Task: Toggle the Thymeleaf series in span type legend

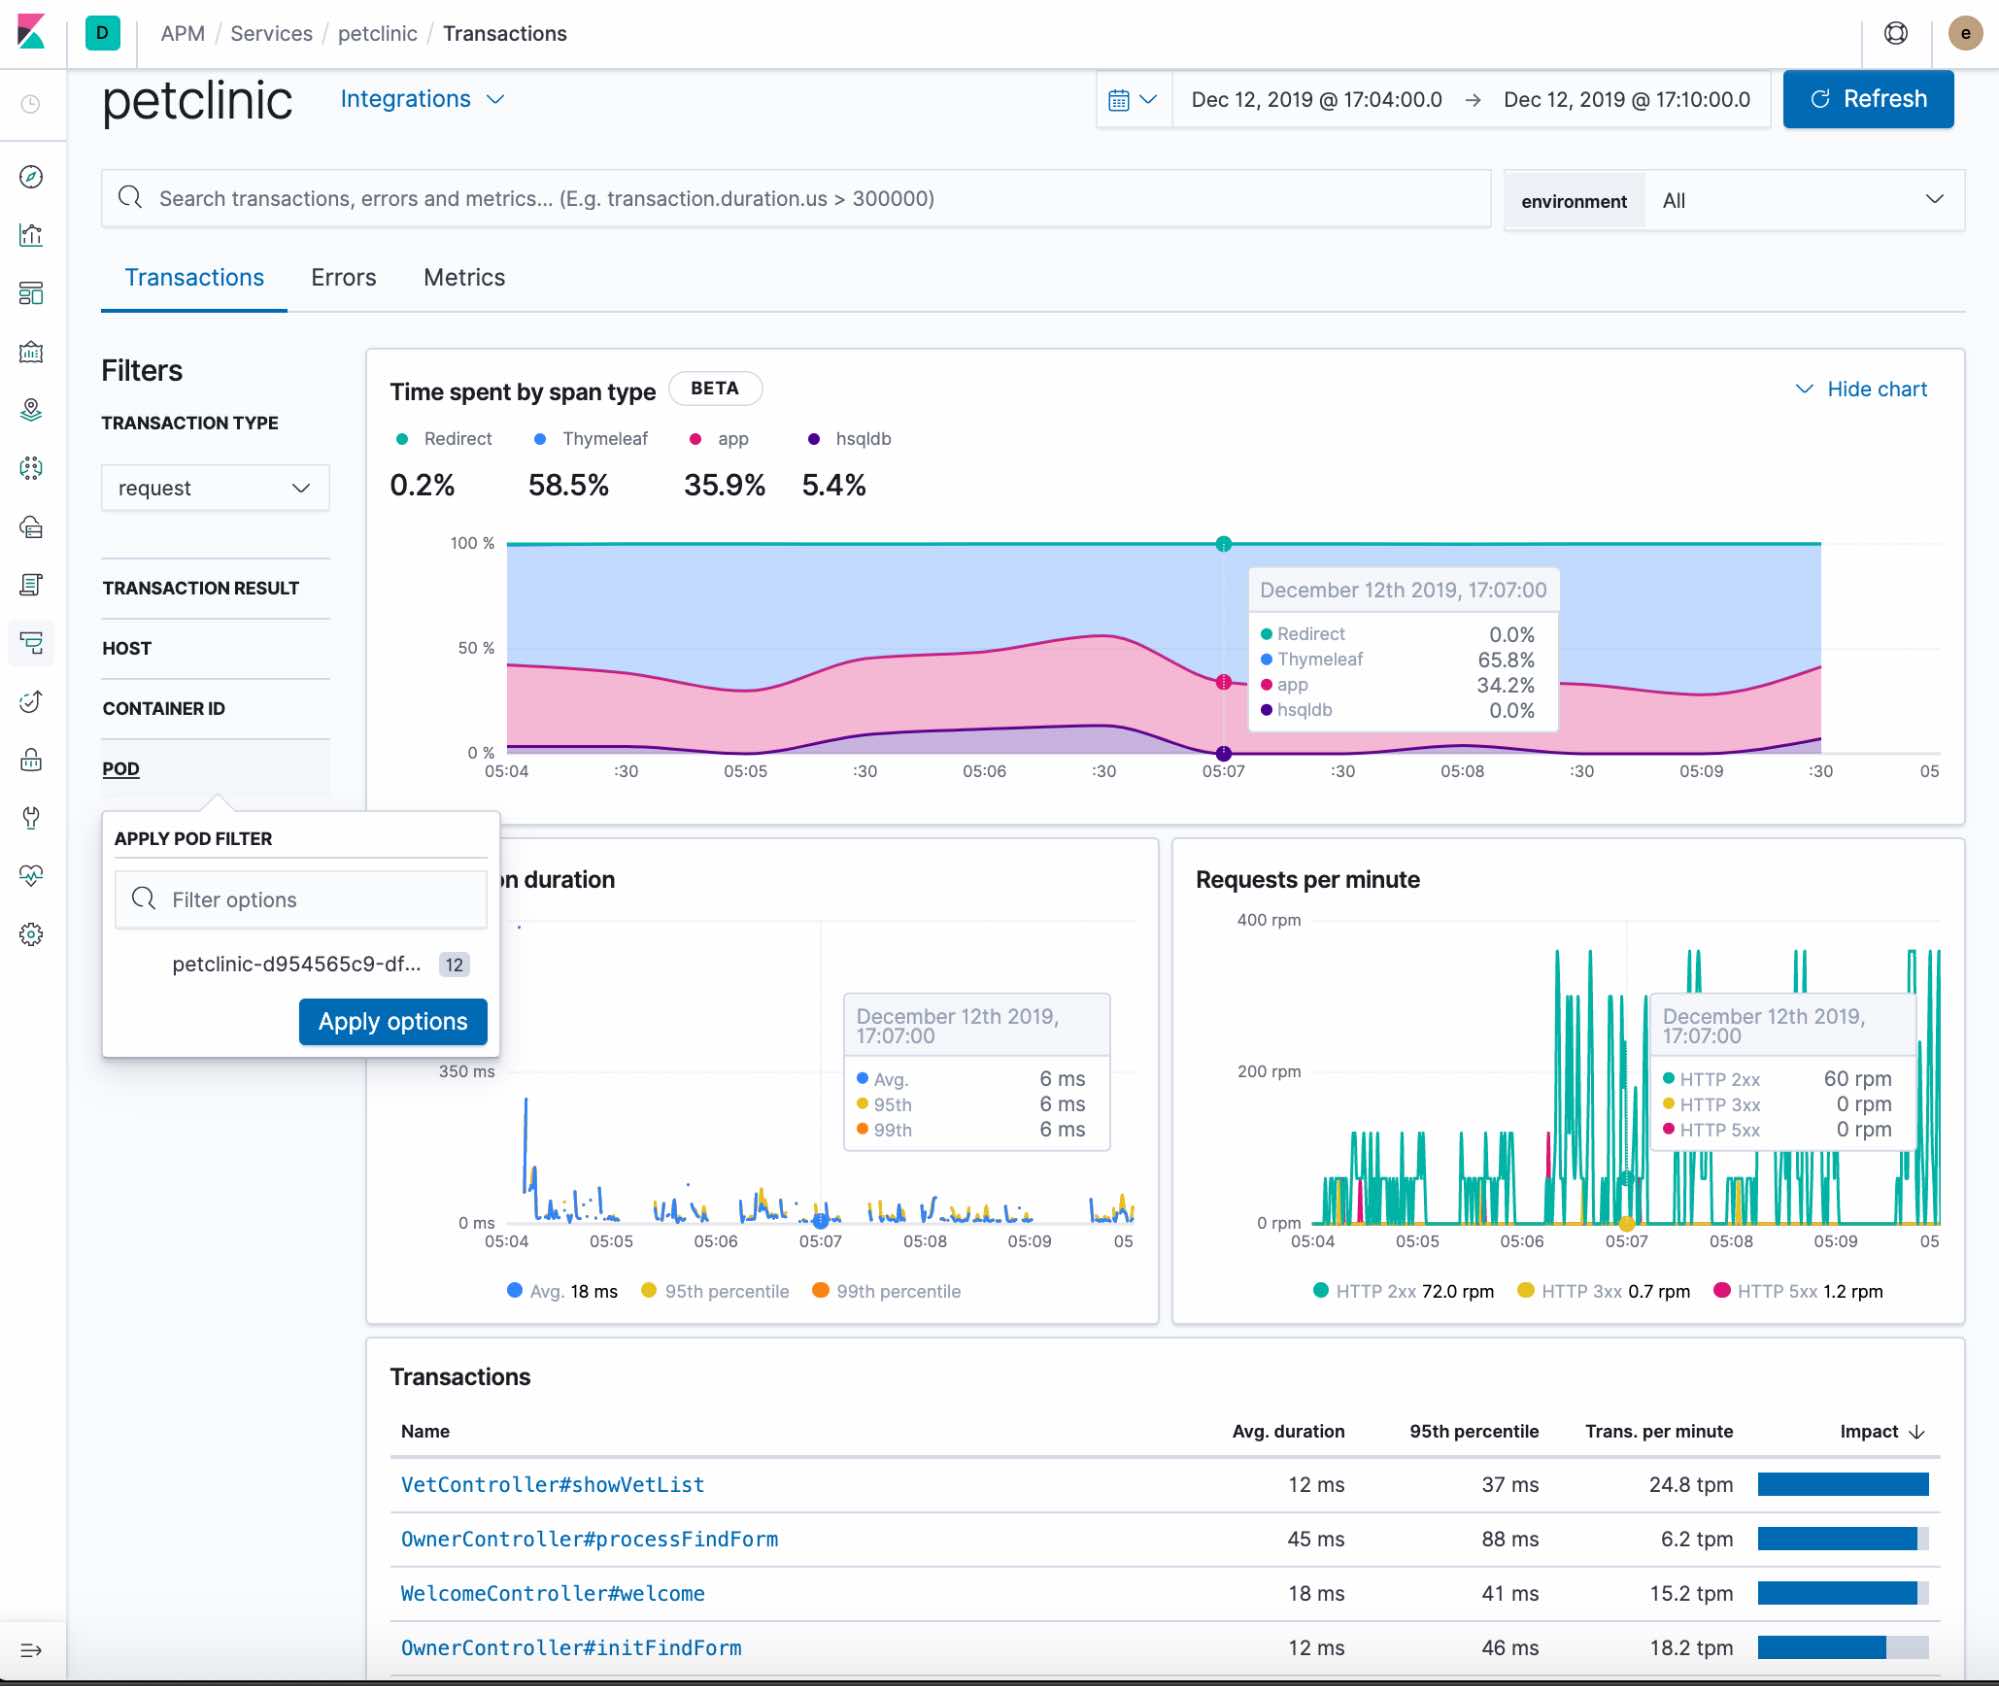Action: coord(590,438)
